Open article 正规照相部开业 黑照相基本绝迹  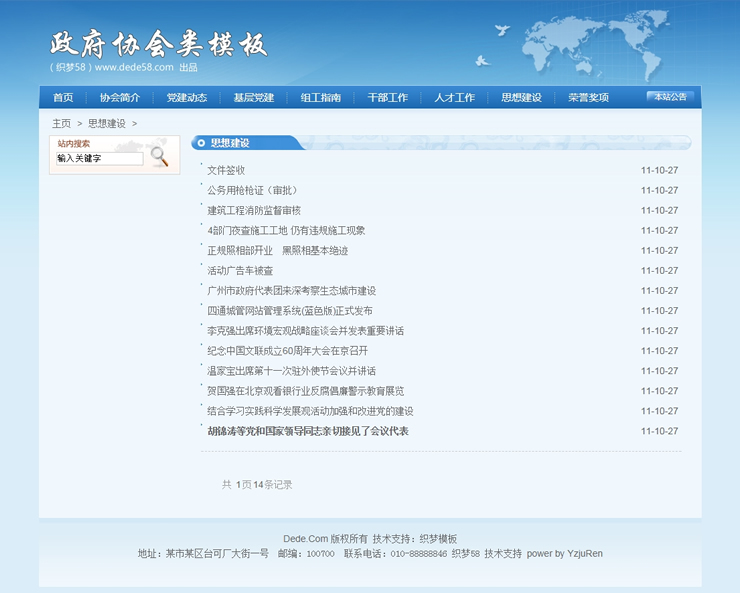click(277, 251)
